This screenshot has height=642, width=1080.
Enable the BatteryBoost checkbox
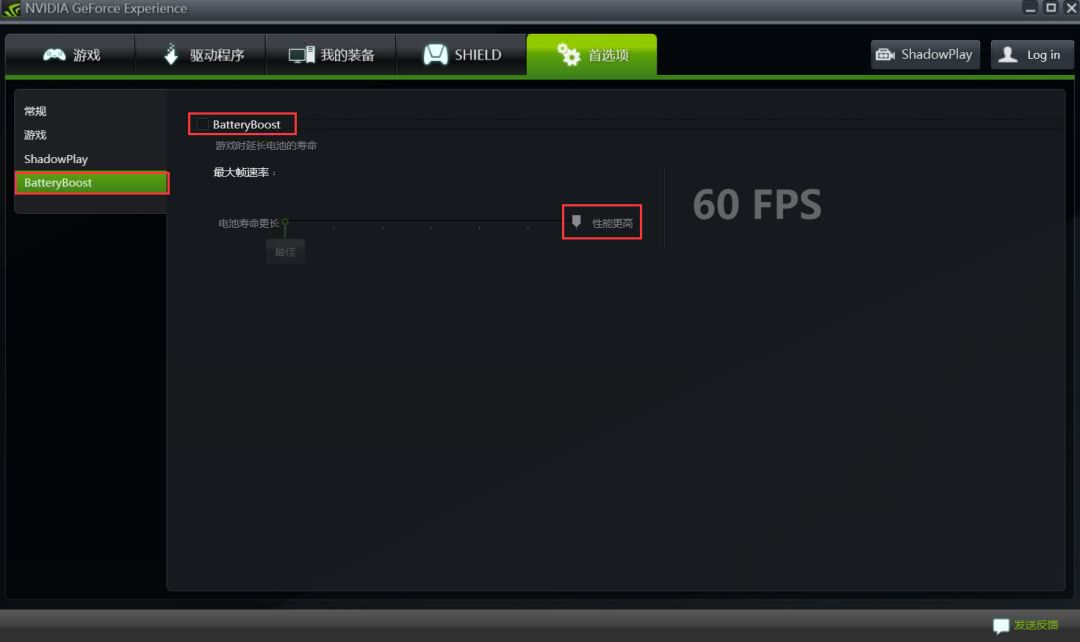click(x=202, y=124)
